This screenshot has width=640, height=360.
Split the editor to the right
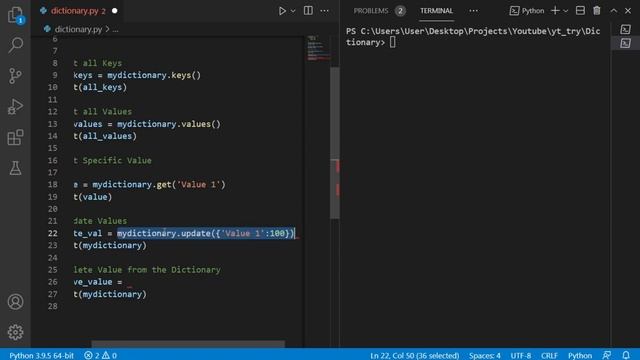[308, 11]
